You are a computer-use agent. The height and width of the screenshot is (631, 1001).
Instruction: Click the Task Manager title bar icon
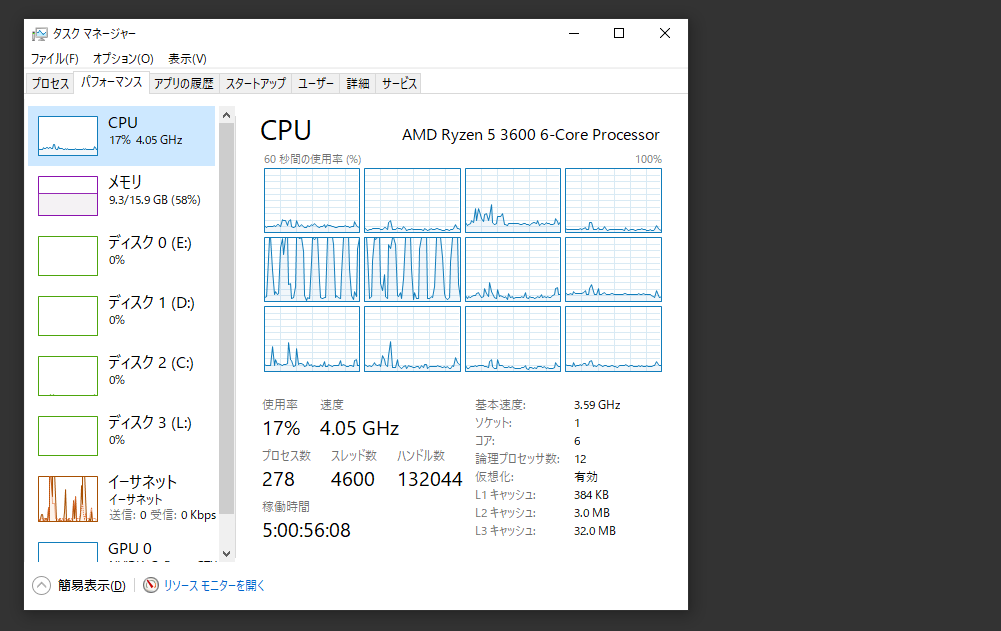[x=40, y=34]
